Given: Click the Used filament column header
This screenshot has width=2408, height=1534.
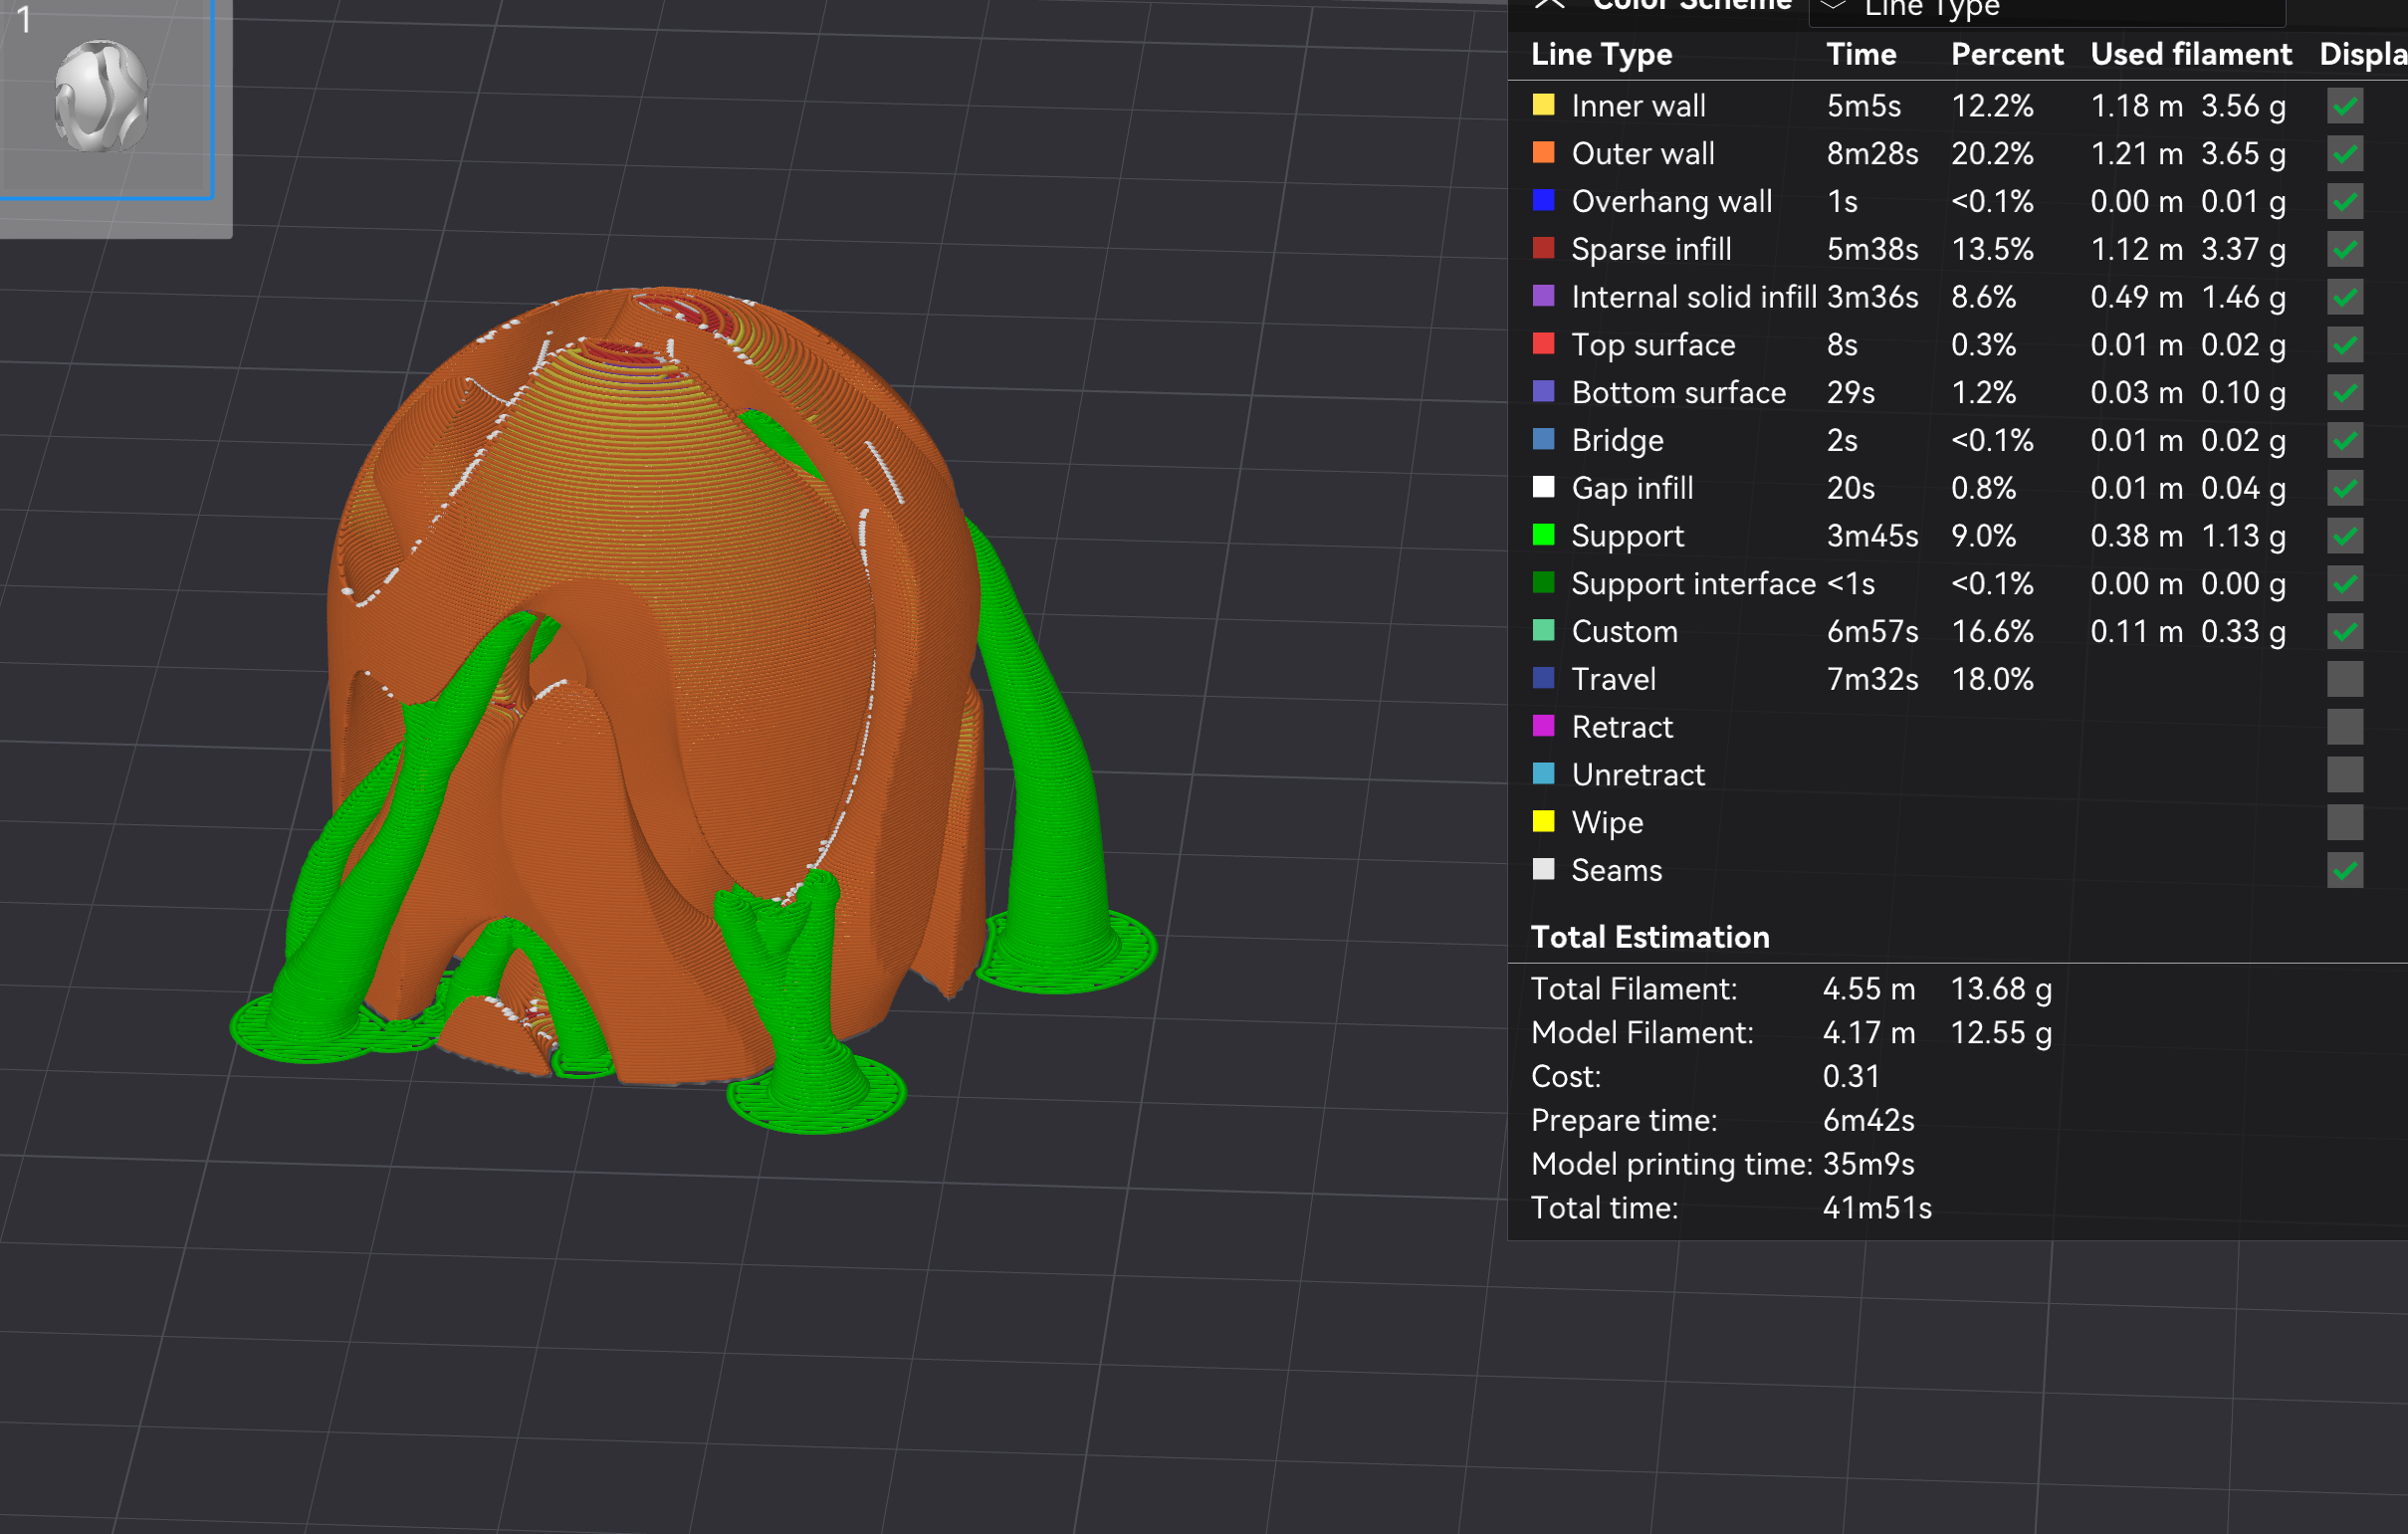Looking at the screenshot, I should (x=2190, y=55).
